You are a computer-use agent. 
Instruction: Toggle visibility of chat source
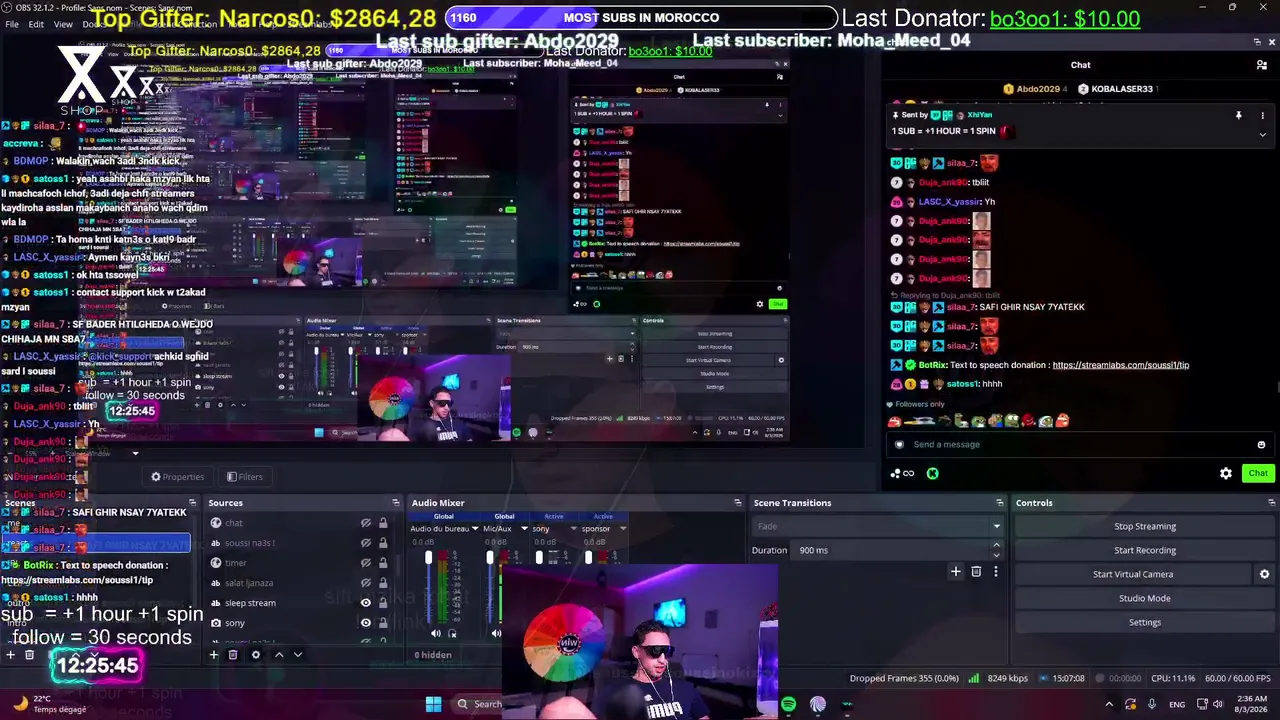(x=366, y=523)
